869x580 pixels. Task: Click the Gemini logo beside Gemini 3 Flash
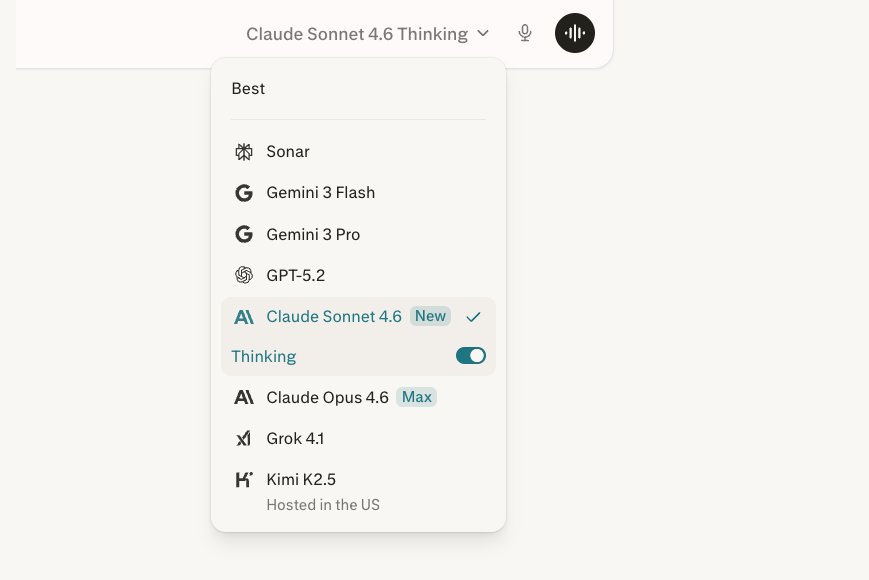pyautogui.click(x=244, y=192)
